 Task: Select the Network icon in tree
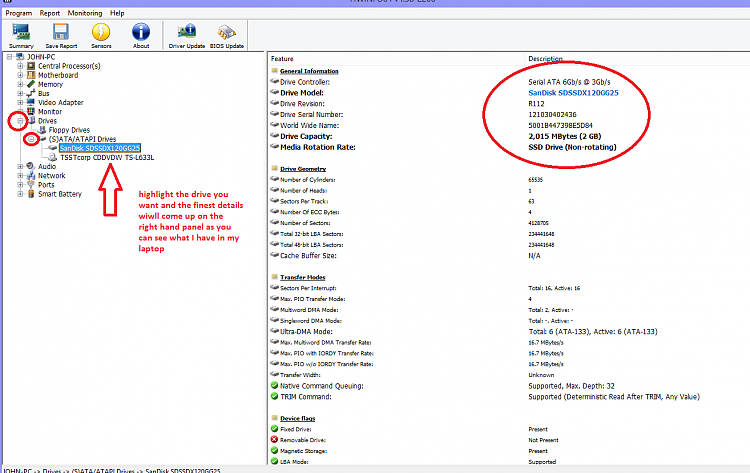[31, 176]
